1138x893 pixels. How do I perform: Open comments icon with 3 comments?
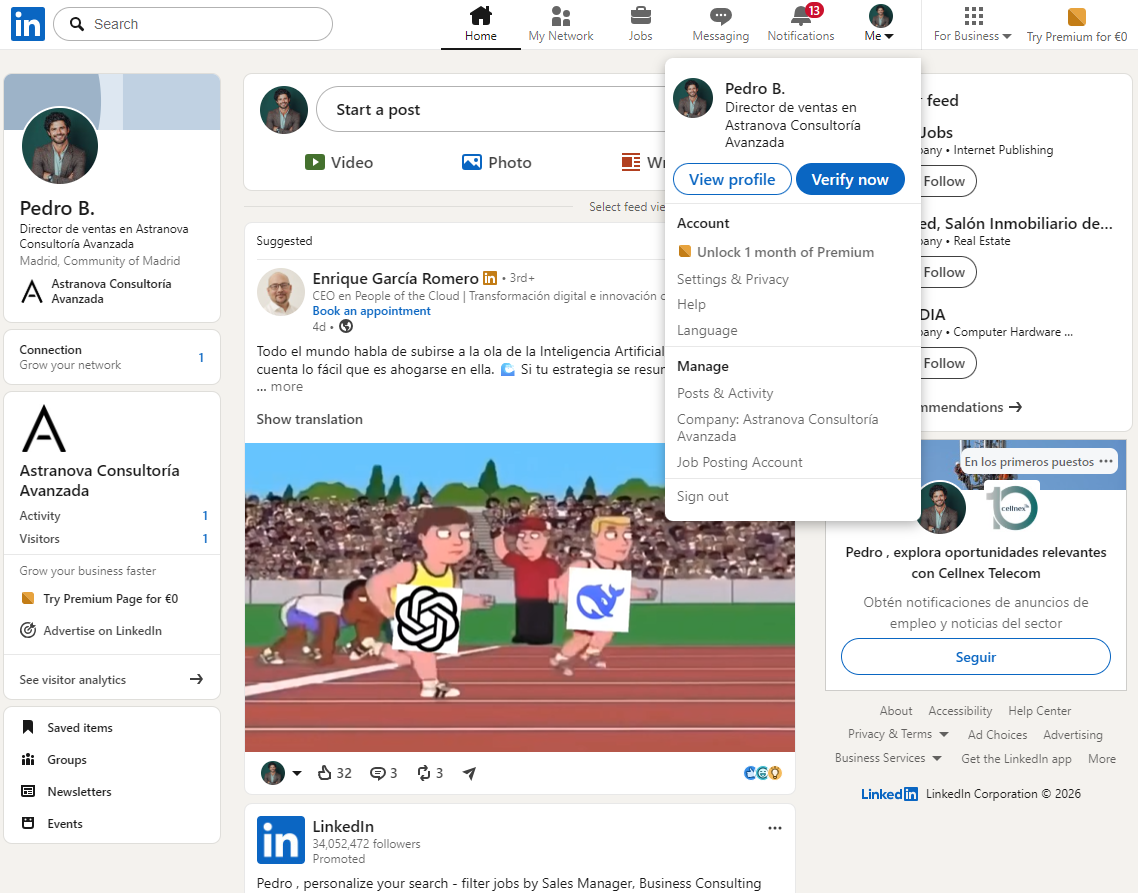383,773
